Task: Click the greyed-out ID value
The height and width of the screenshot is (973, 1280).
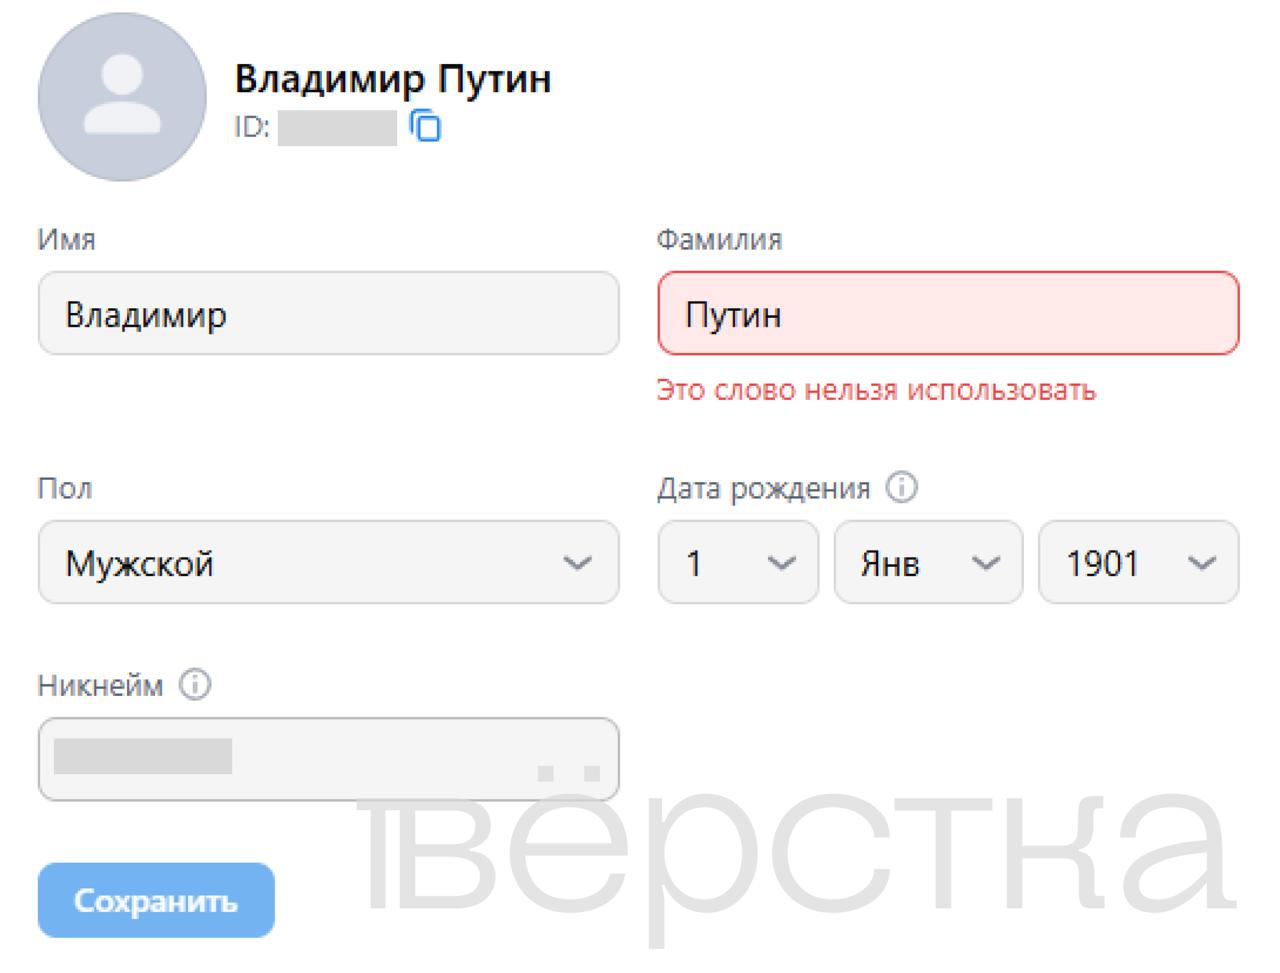Action: (x=337, y=128)
